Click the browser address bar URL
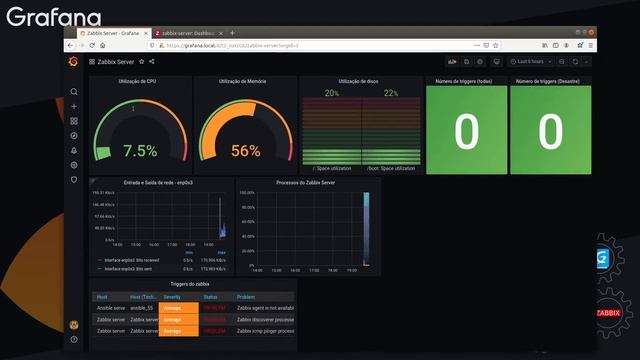640x360 pixels. coord(233,45)
